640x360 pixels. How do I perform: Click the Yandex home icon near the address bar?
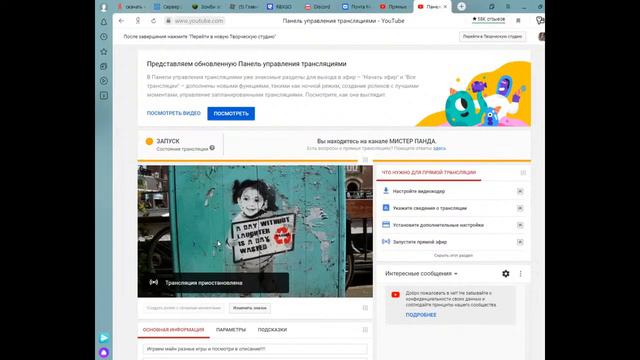pyautogui.click(x=138, y=21)
